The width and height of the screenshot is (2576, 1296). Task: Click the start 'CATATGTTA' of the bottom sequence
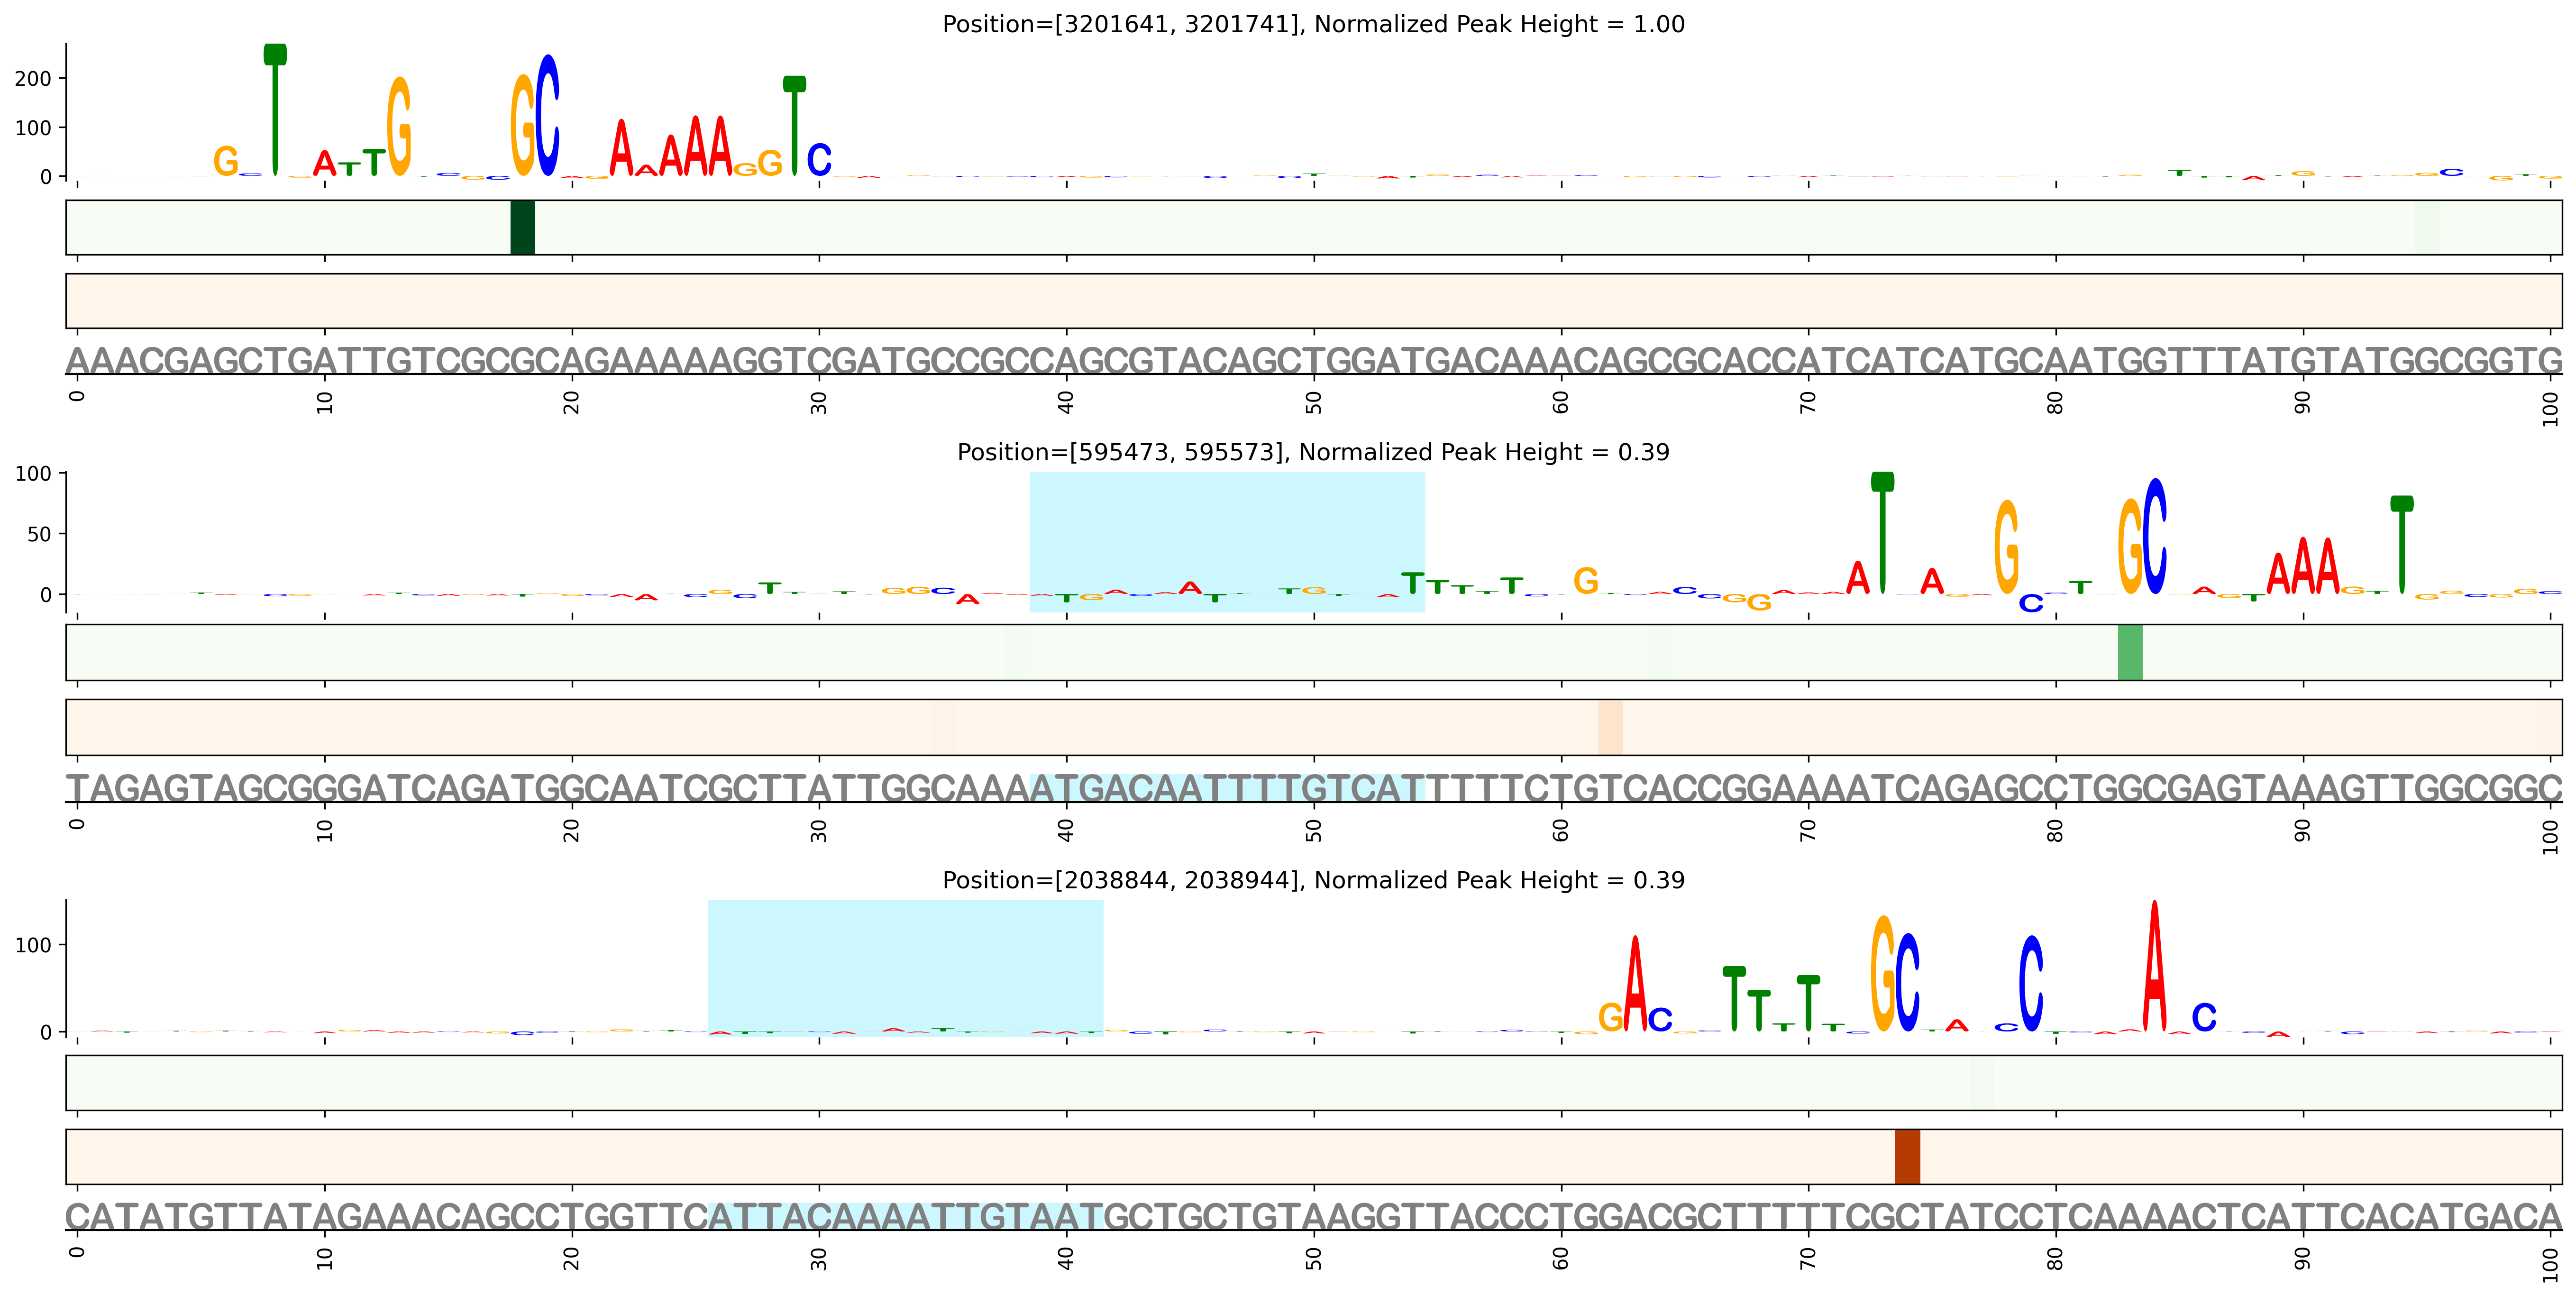point(177,1217)
